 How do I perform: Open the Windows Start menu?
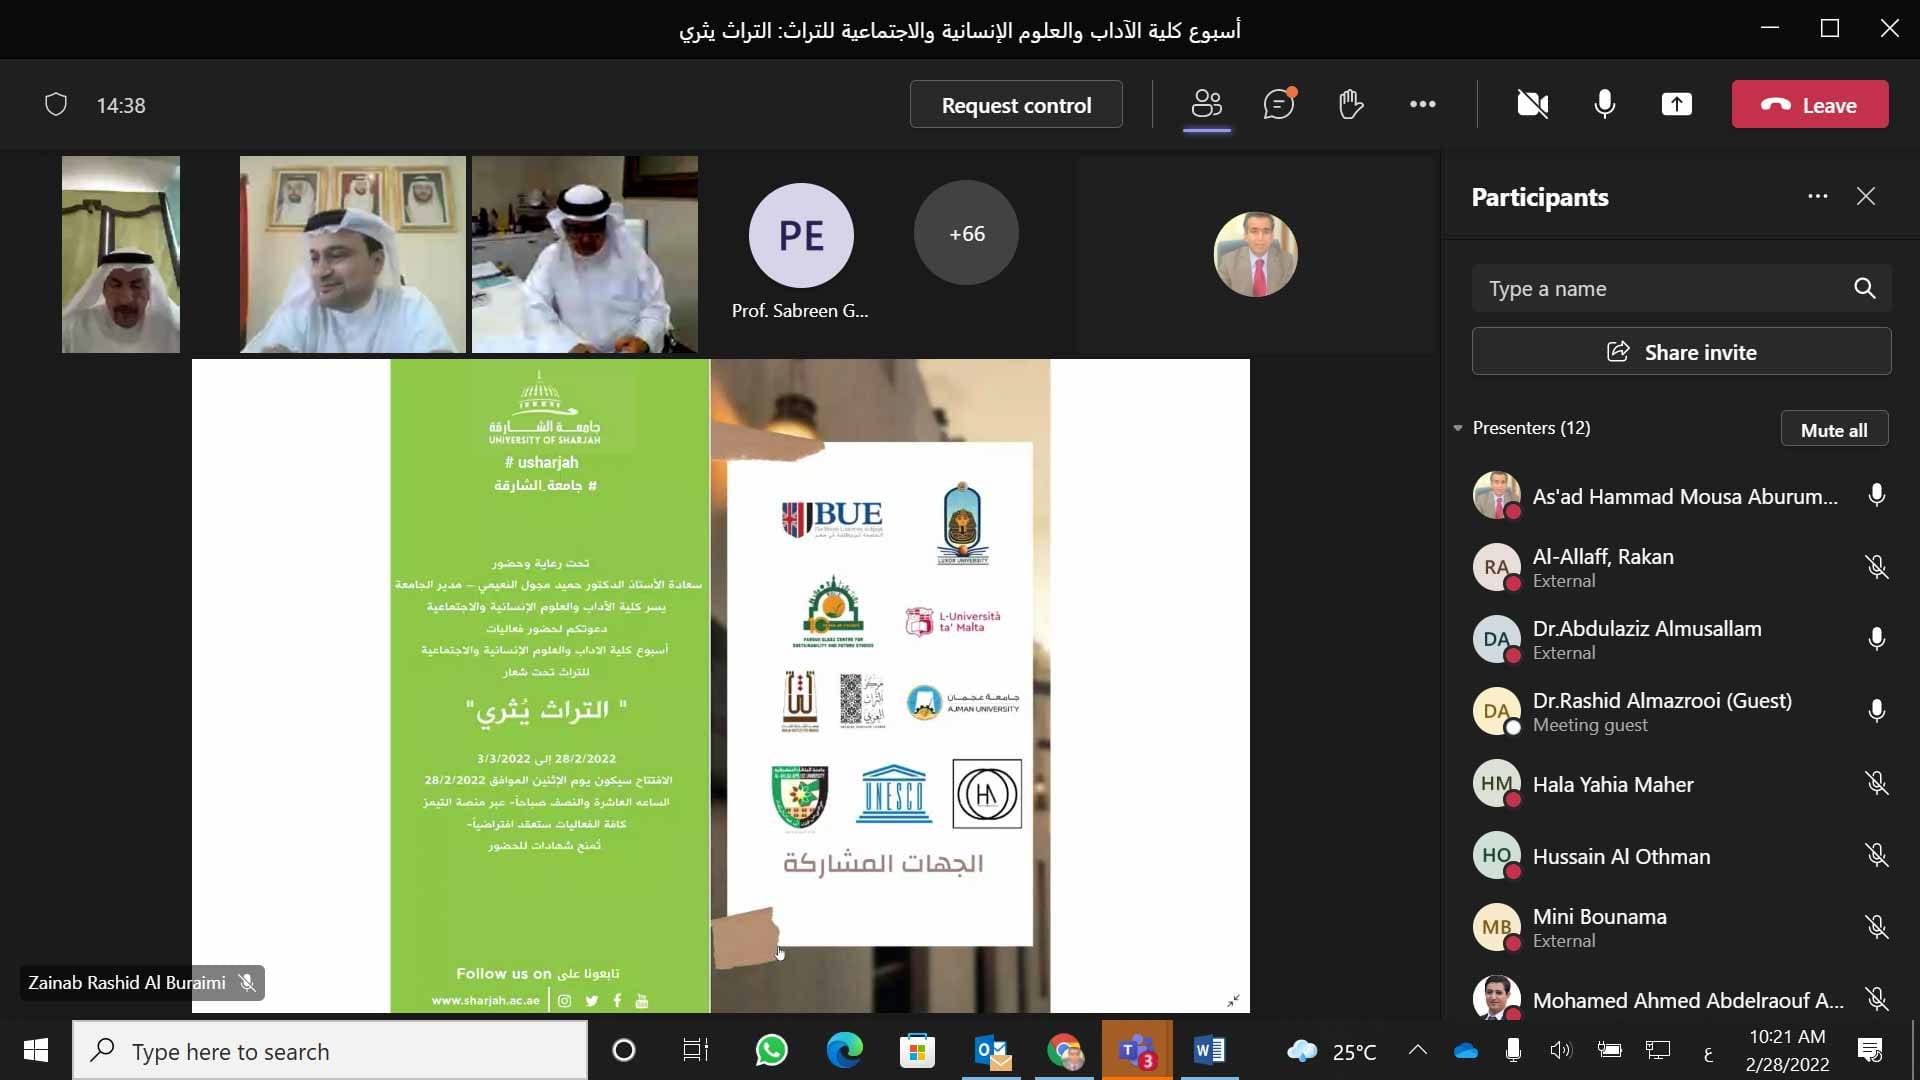coord(34,1050)
